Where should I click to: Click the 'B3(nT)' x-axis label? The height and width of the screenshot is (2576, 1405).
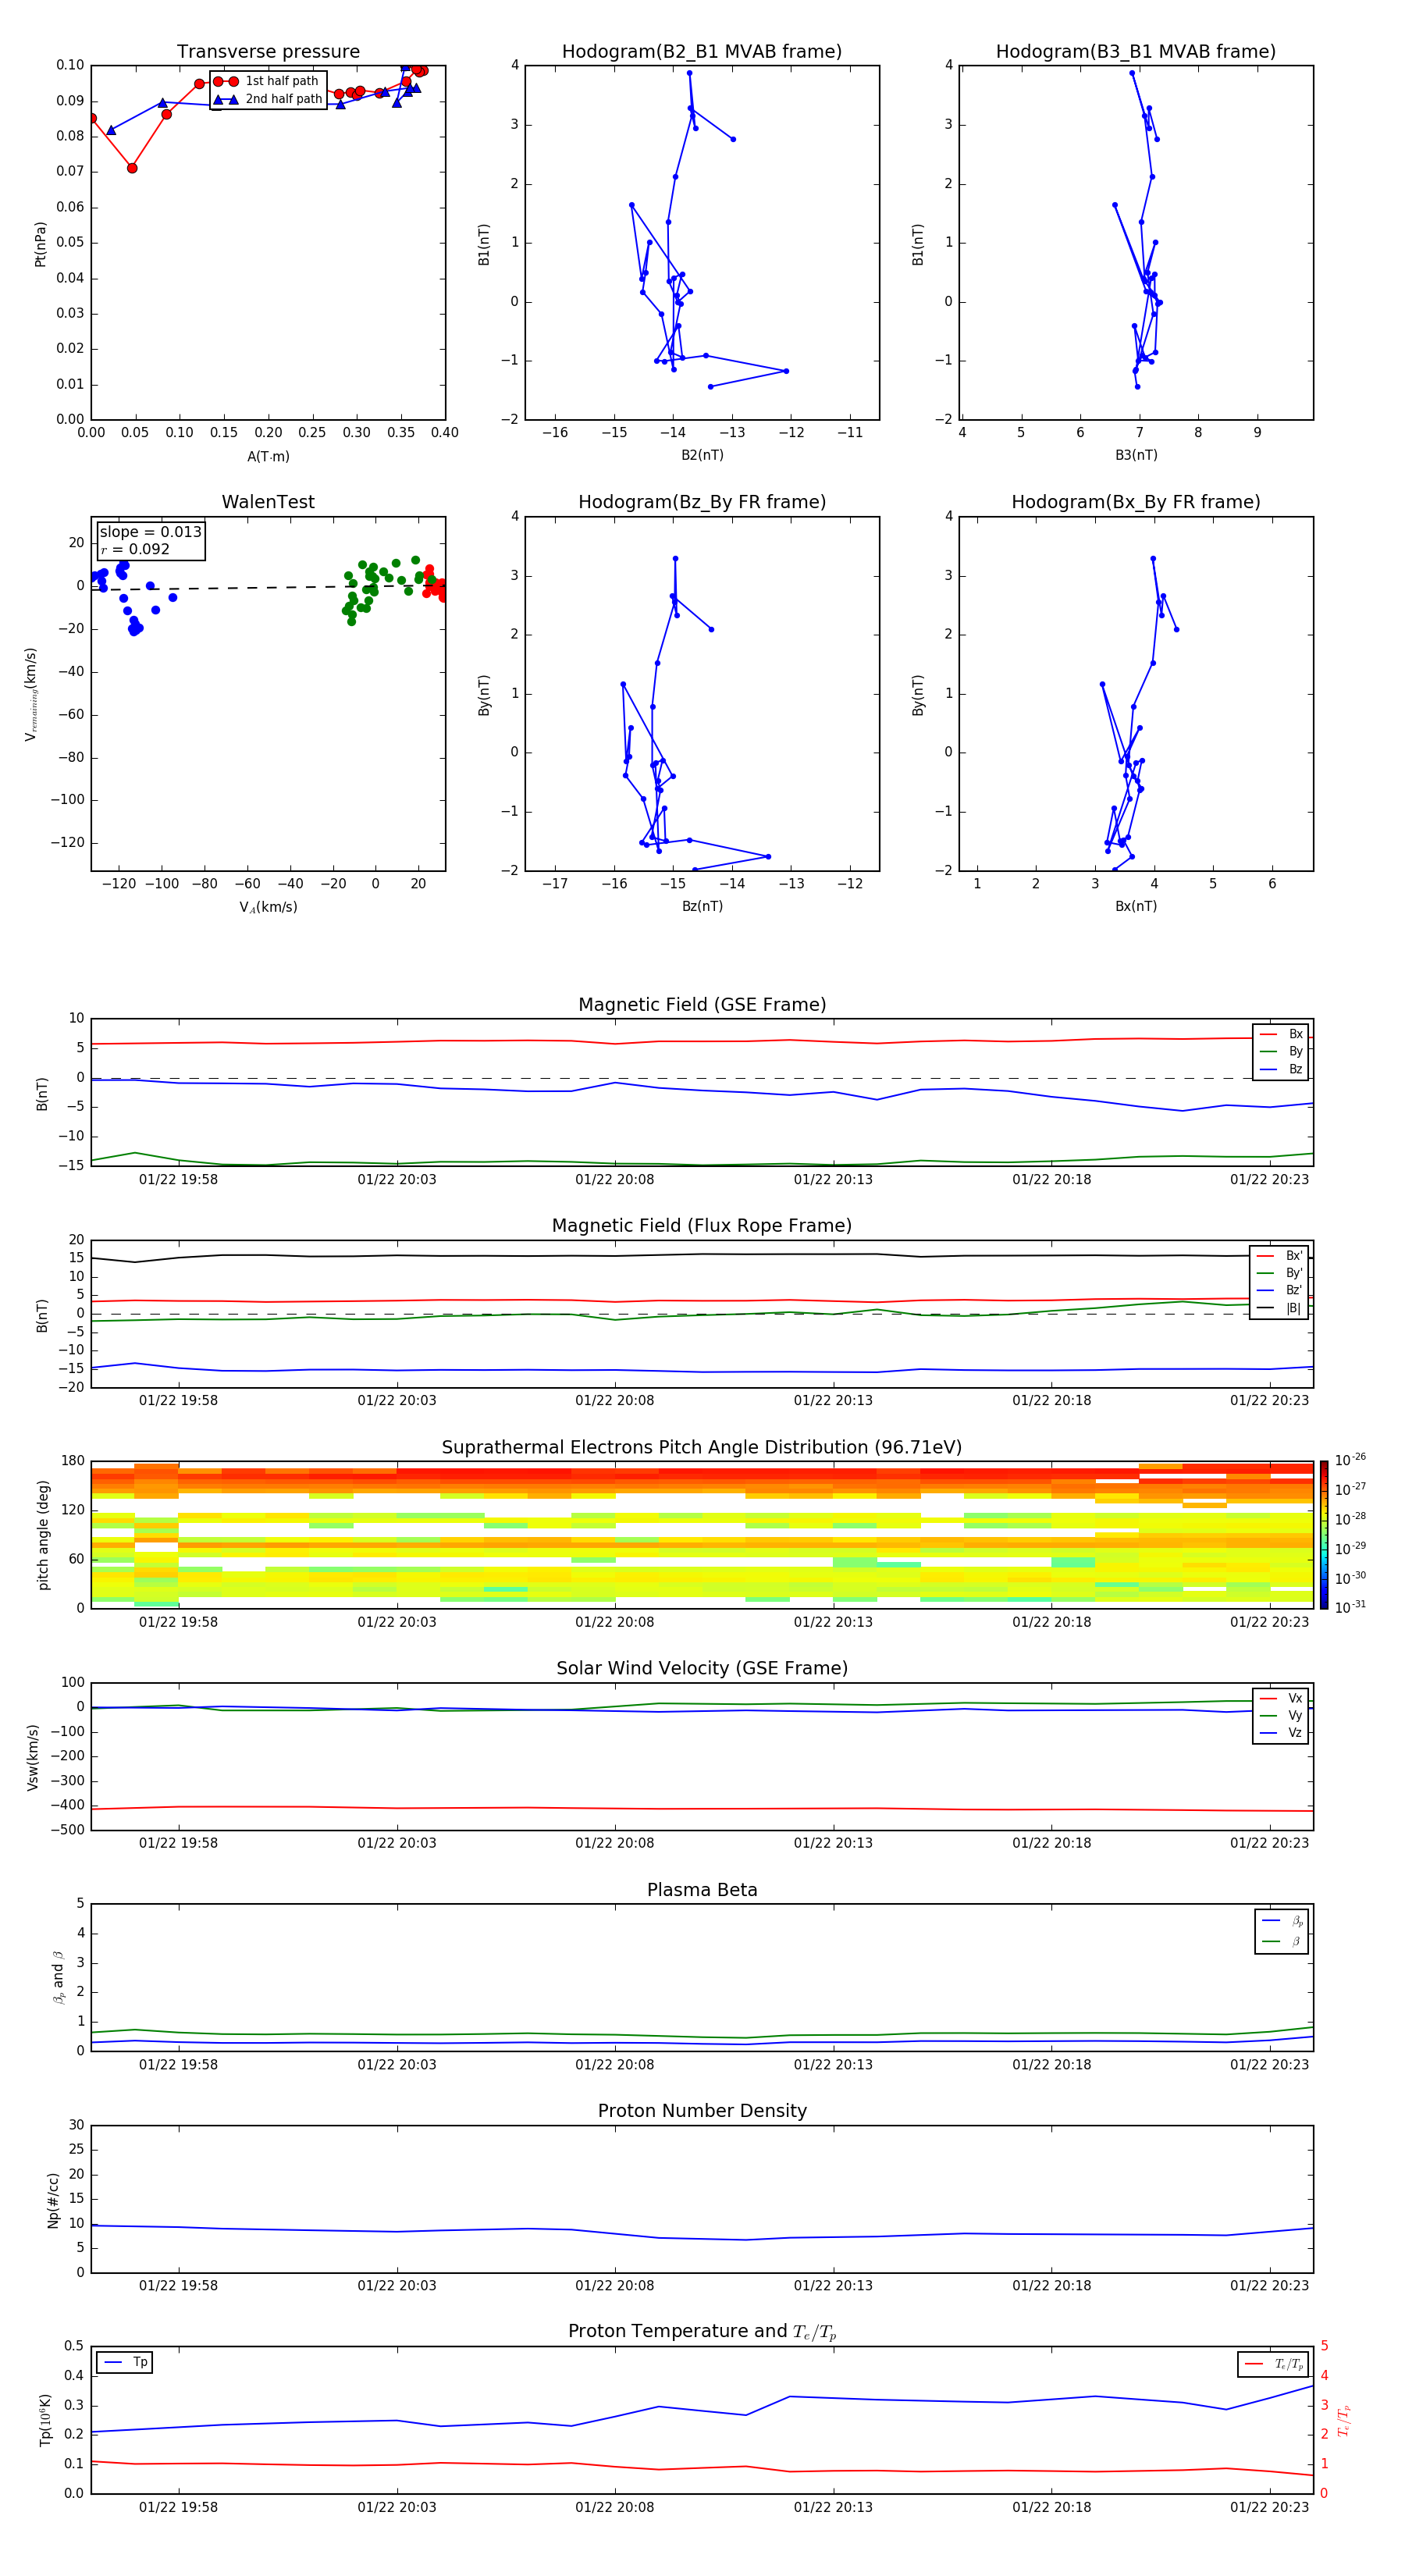[1136, 455]
